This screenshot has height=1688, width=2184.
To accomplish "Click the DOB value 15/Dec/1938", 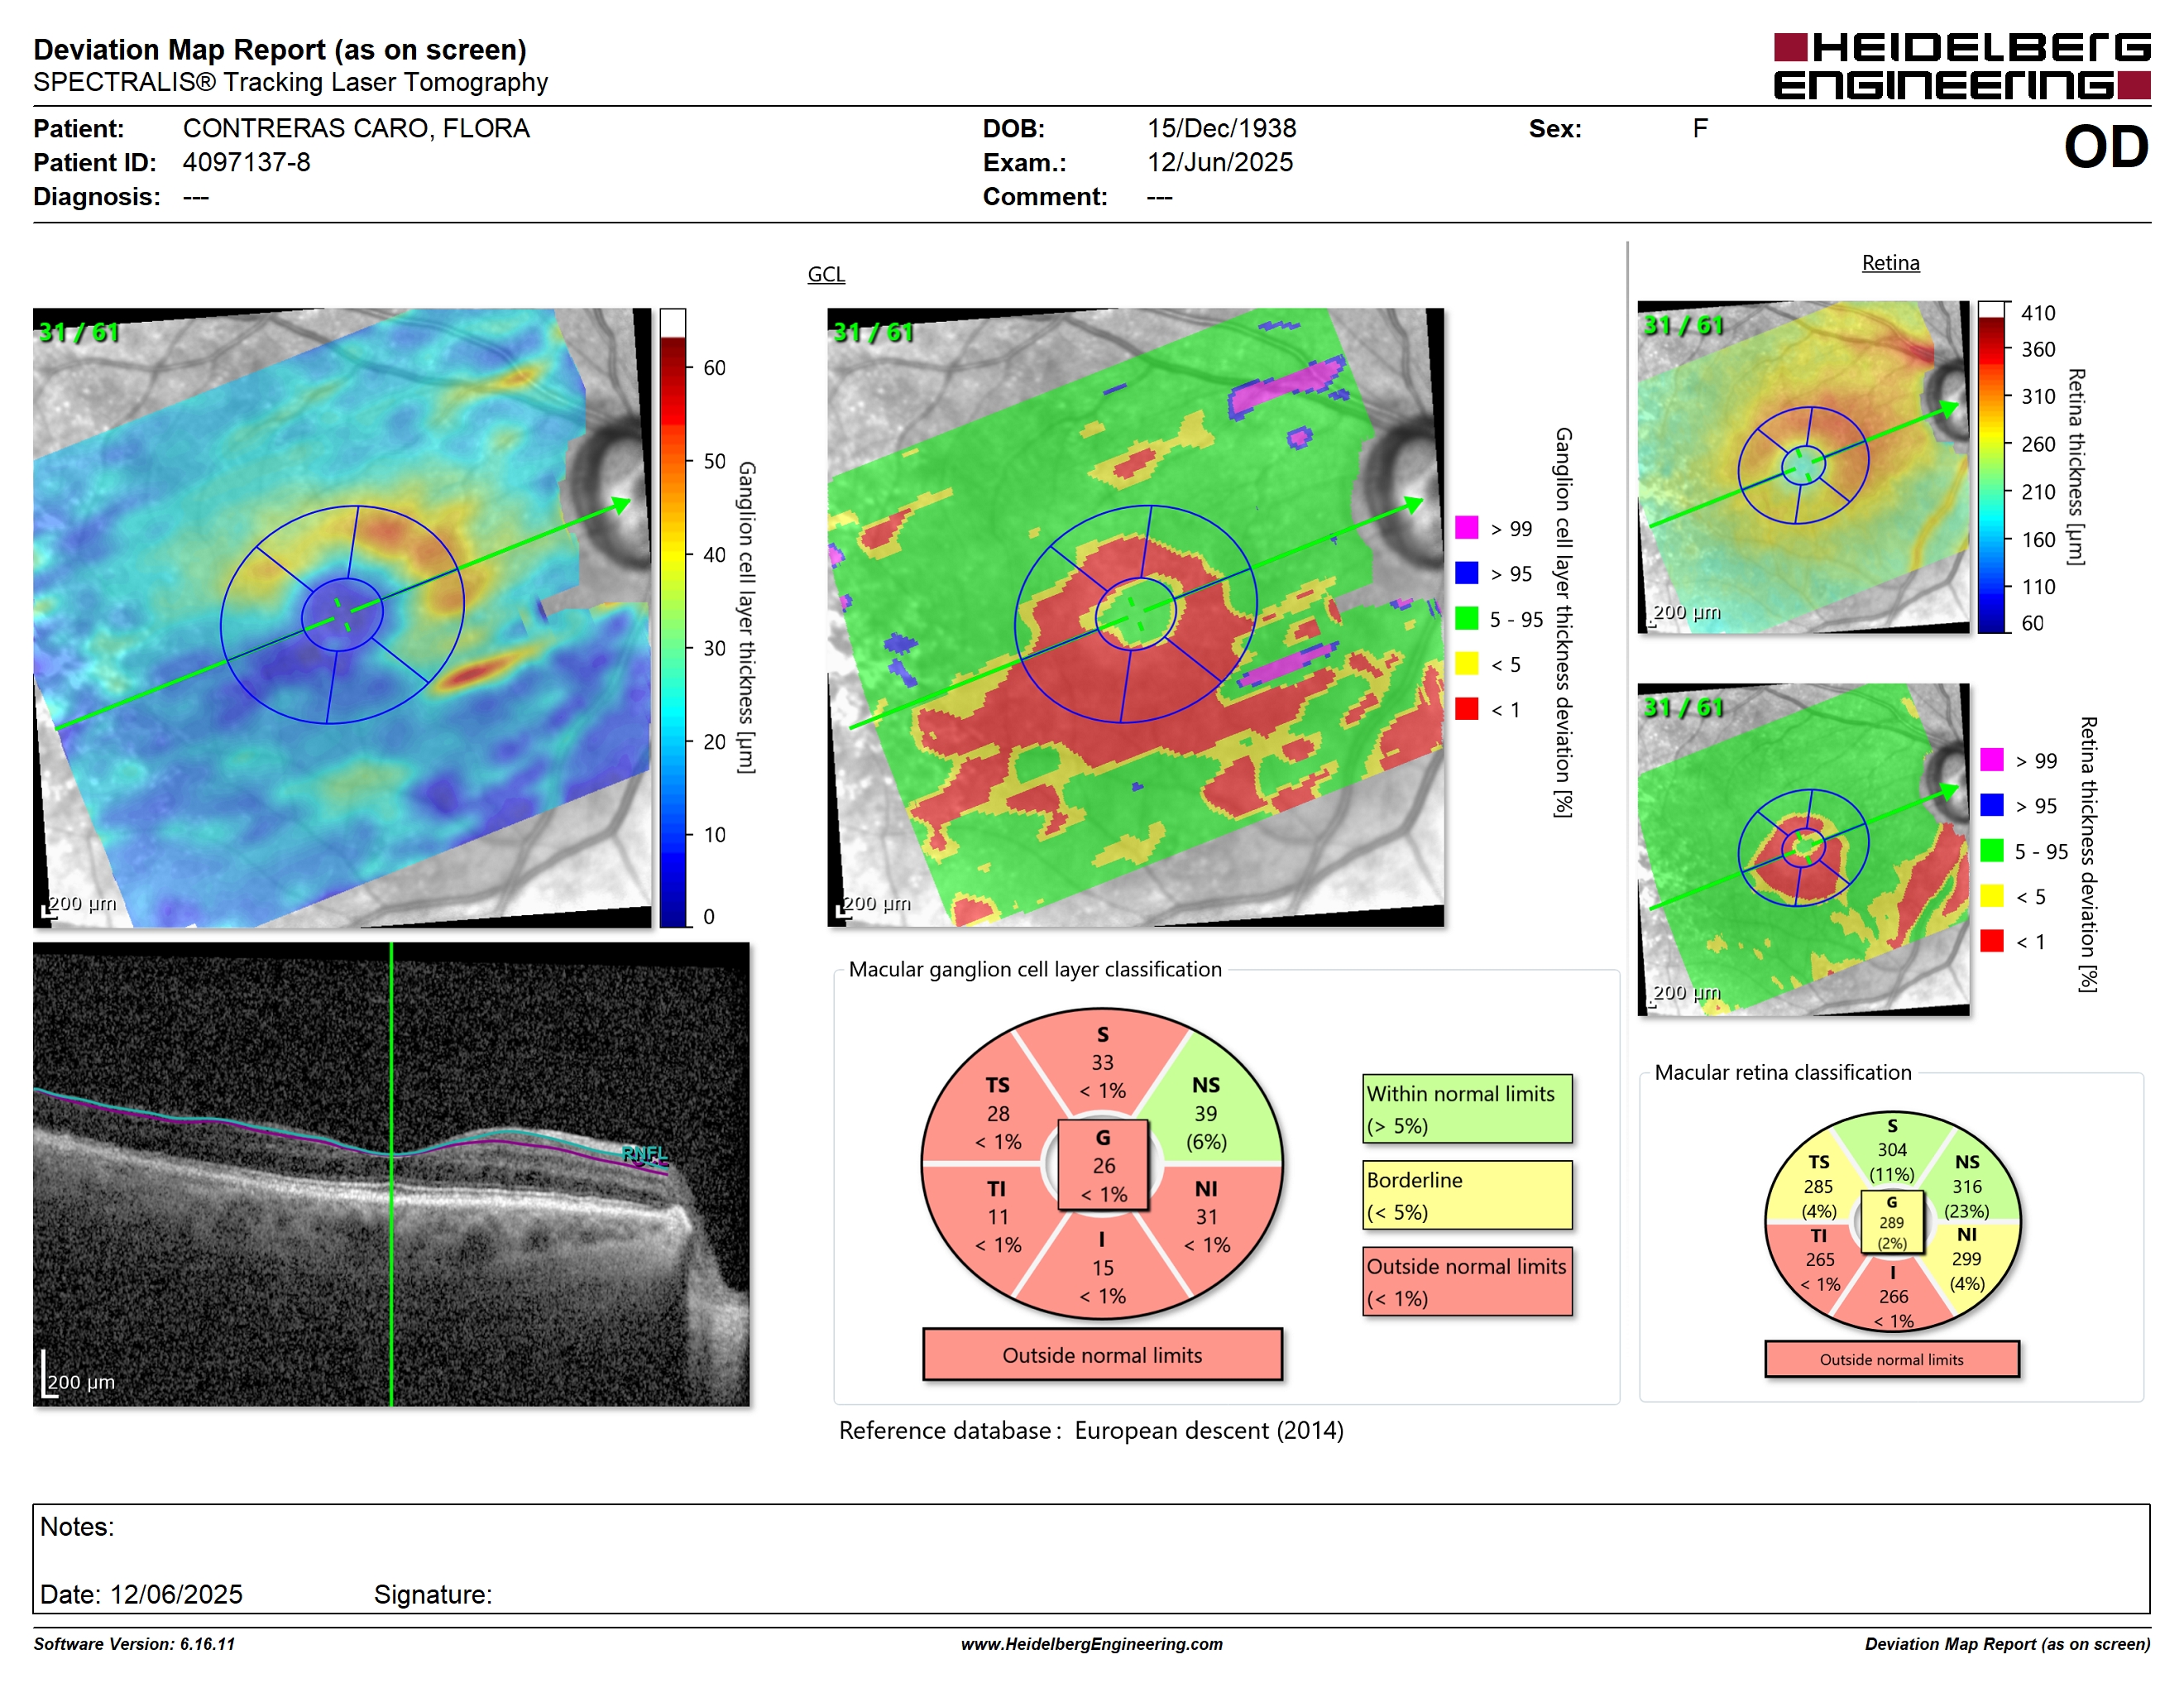I will 1221,129.
